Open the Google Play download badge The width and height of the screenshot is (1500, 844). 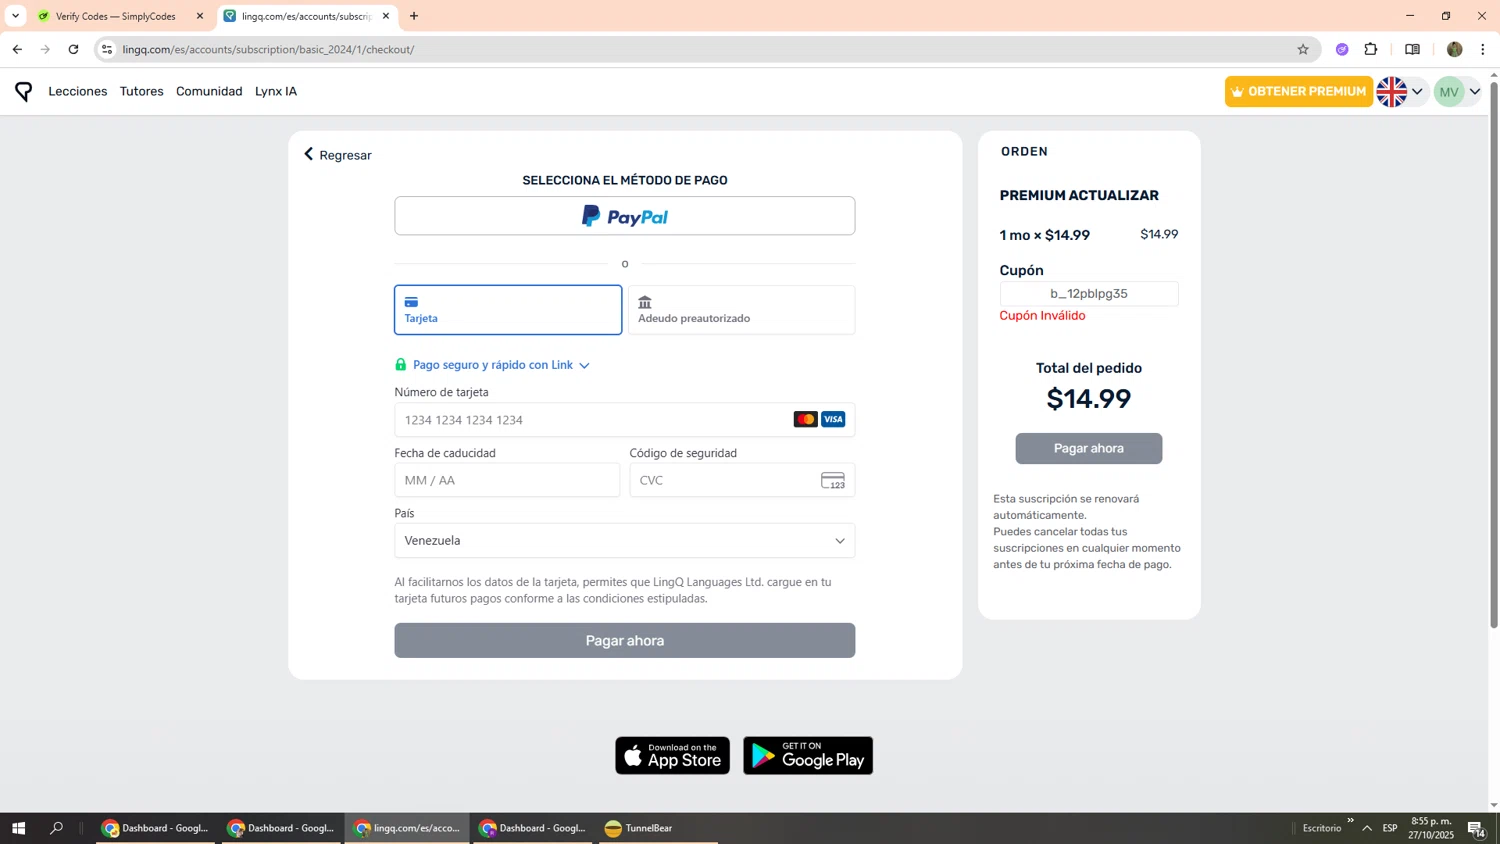click(x=808, y=756)
